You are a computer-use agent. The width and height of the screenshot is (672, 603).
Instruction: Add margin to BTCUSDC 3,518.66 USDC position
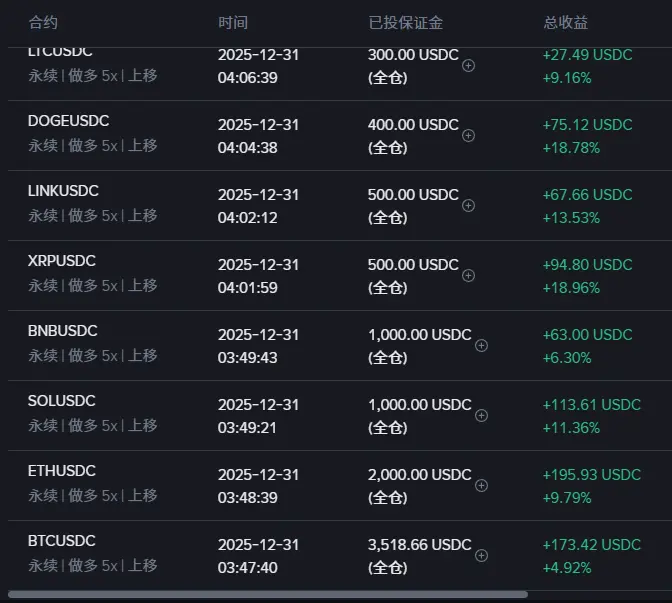click(x=481, y=555)
